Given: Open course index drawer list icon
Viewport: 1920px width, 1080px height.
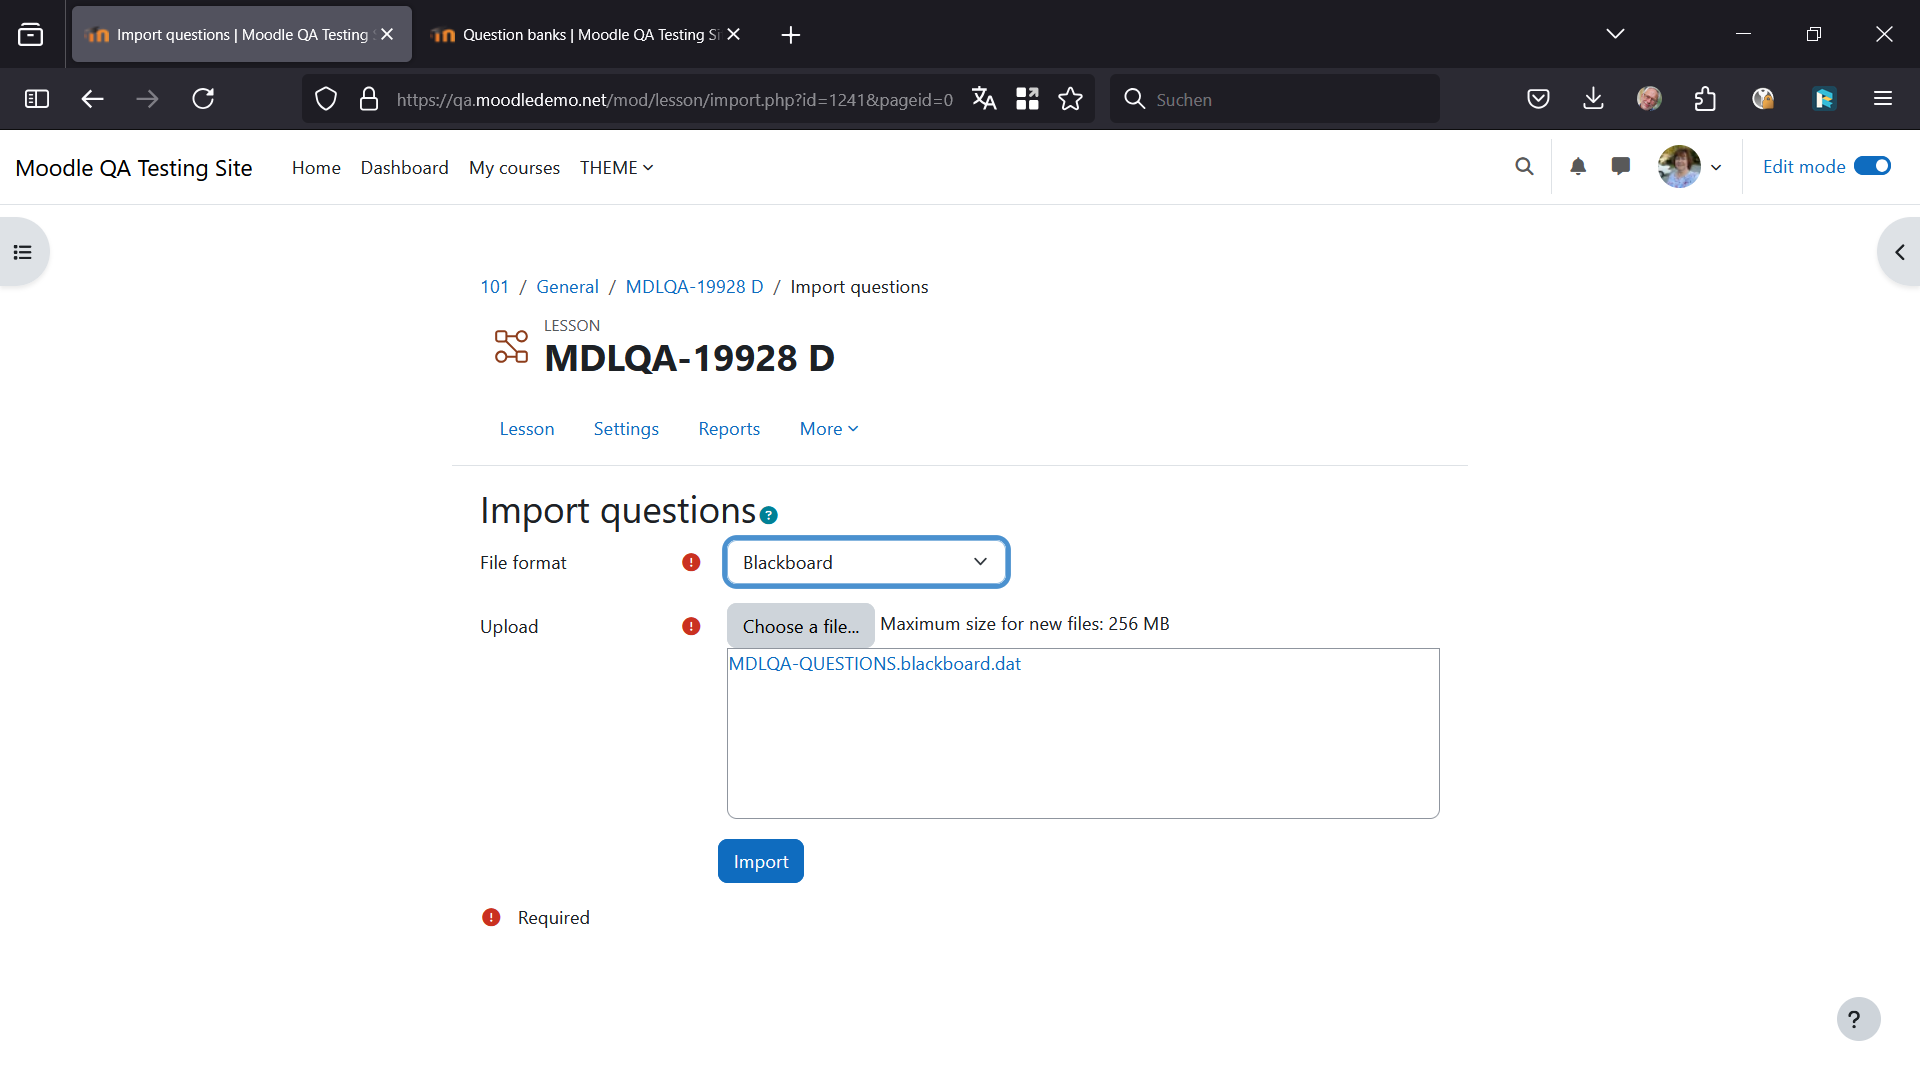Looking at the screenshot, I should point(23,252).
